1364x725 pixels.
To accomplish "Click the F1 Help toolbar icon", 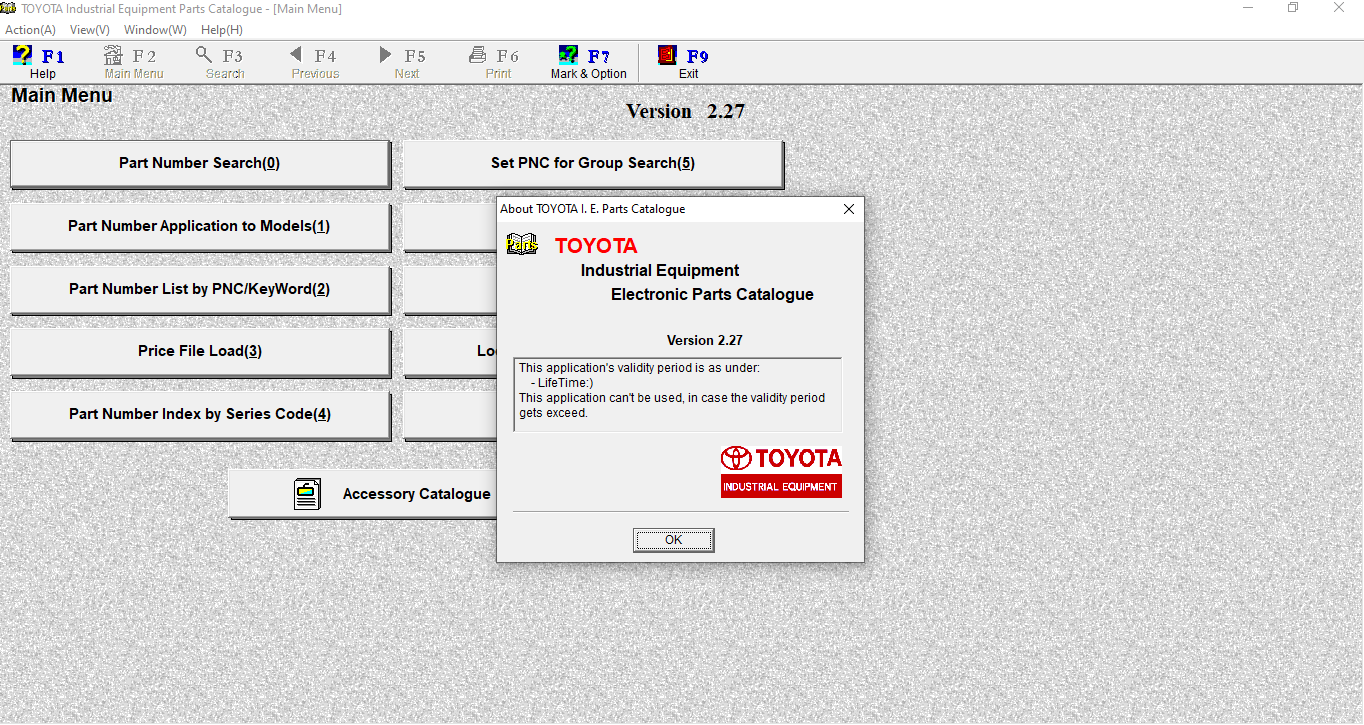I will point(22,55).
